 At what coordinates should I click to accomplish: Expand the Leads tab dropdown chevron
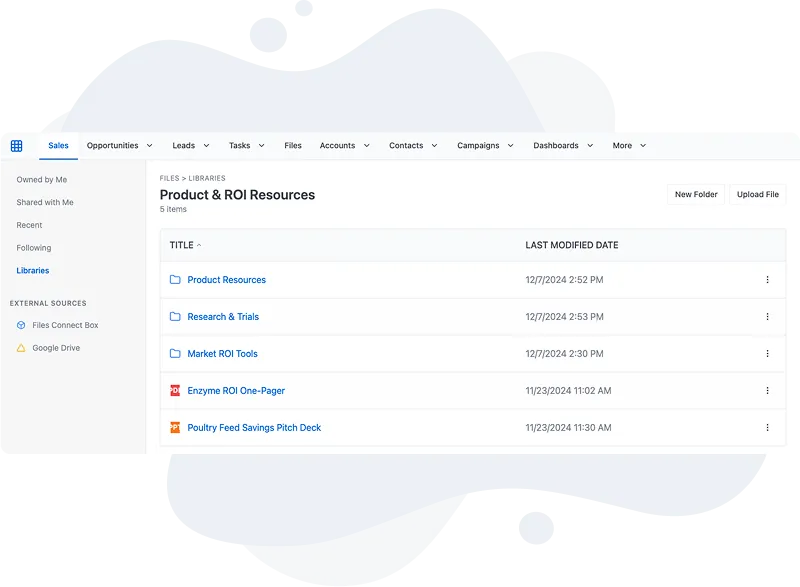click(206, 146)
